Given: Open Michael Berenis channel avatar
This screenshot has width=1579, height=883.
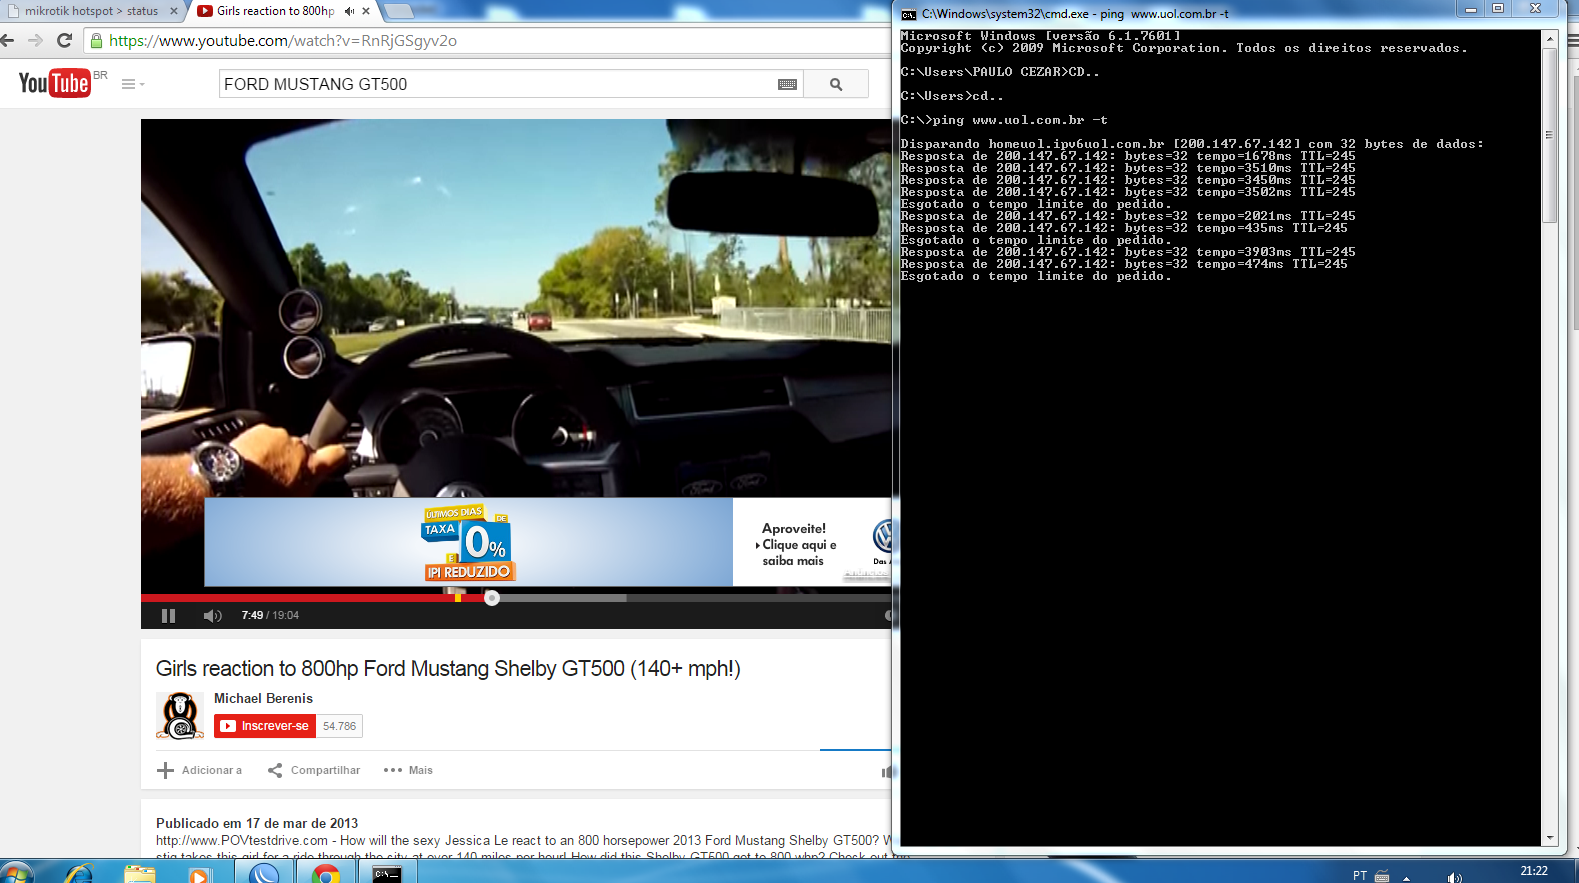Looking at the screenshot, I should 180,716.
